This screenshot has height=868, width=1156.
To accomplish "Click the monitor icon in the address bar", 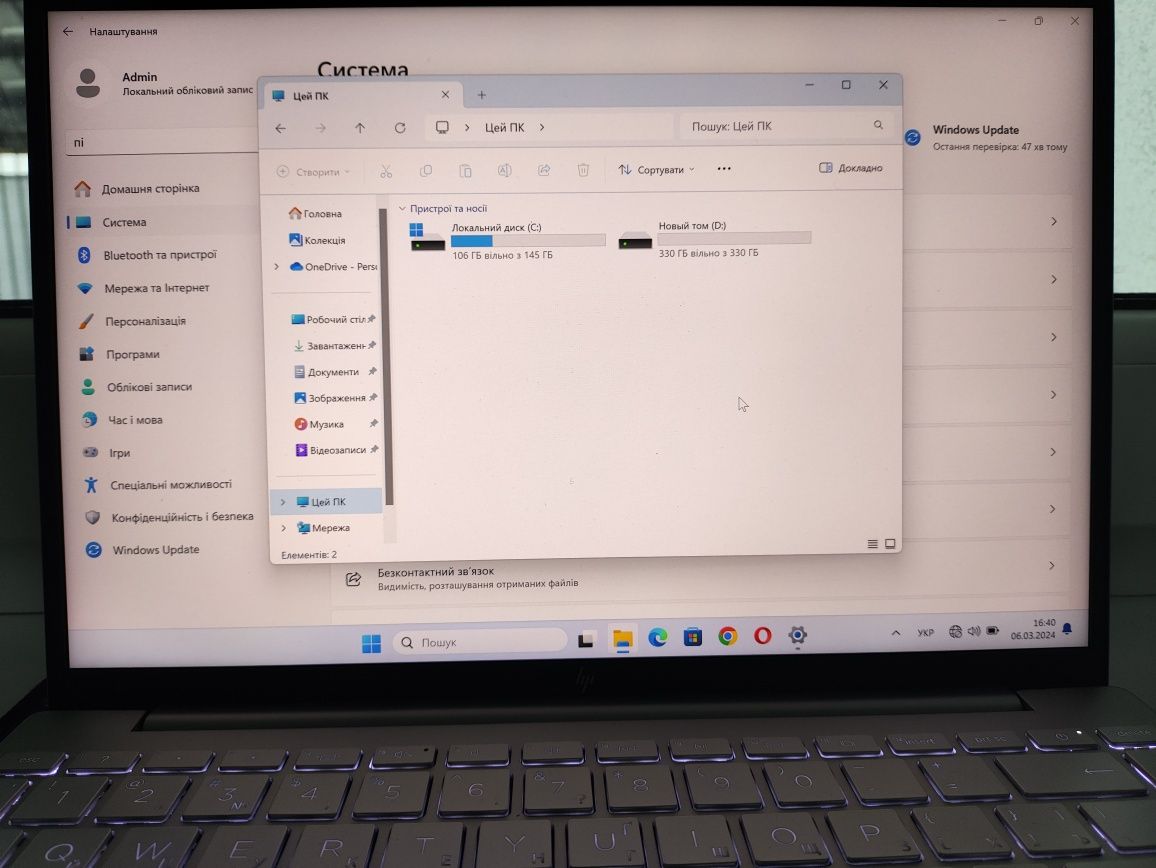I will coord(442,128).
